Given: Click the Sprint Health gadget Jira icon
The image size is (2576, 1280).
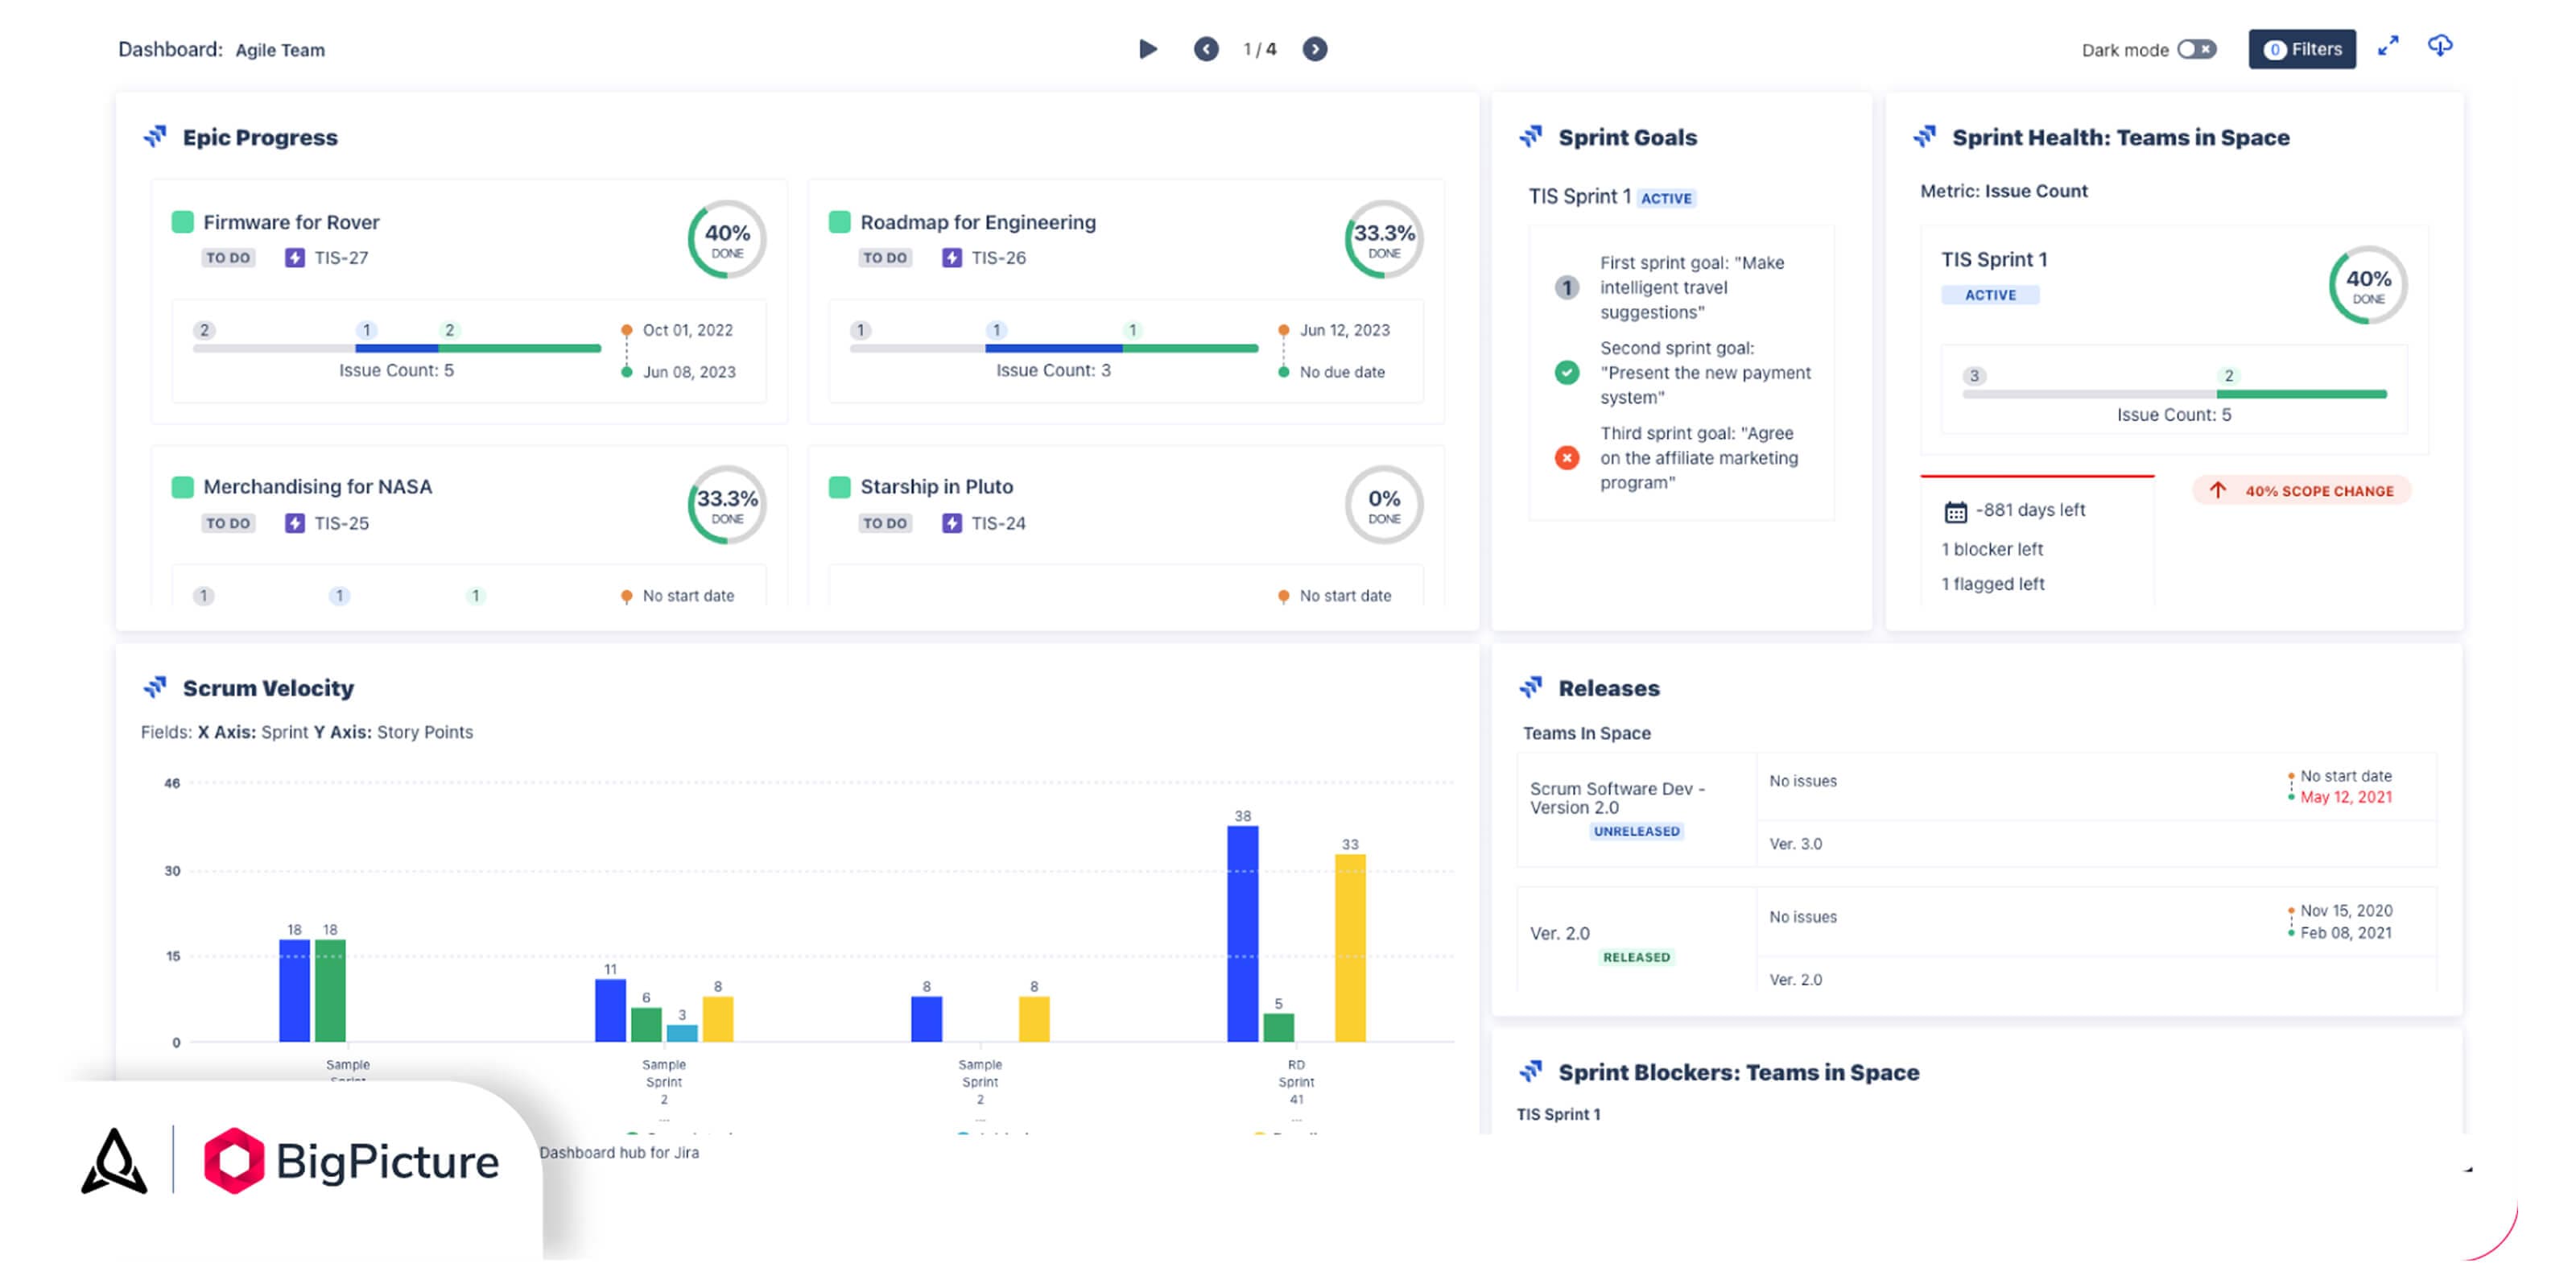Looking at the screenshot, I should (x=1925, y=136).
